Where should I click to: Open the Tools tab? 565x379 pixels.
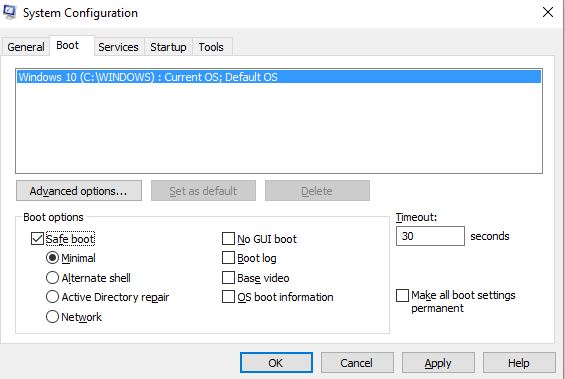tap(212, 47)
